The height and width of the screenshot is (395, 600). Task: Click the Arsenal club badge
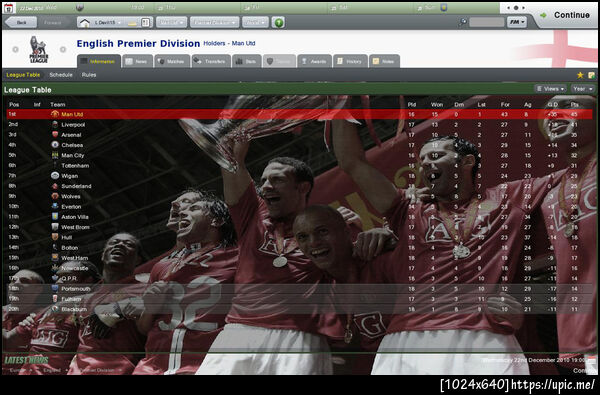click(x=55, y=135)
